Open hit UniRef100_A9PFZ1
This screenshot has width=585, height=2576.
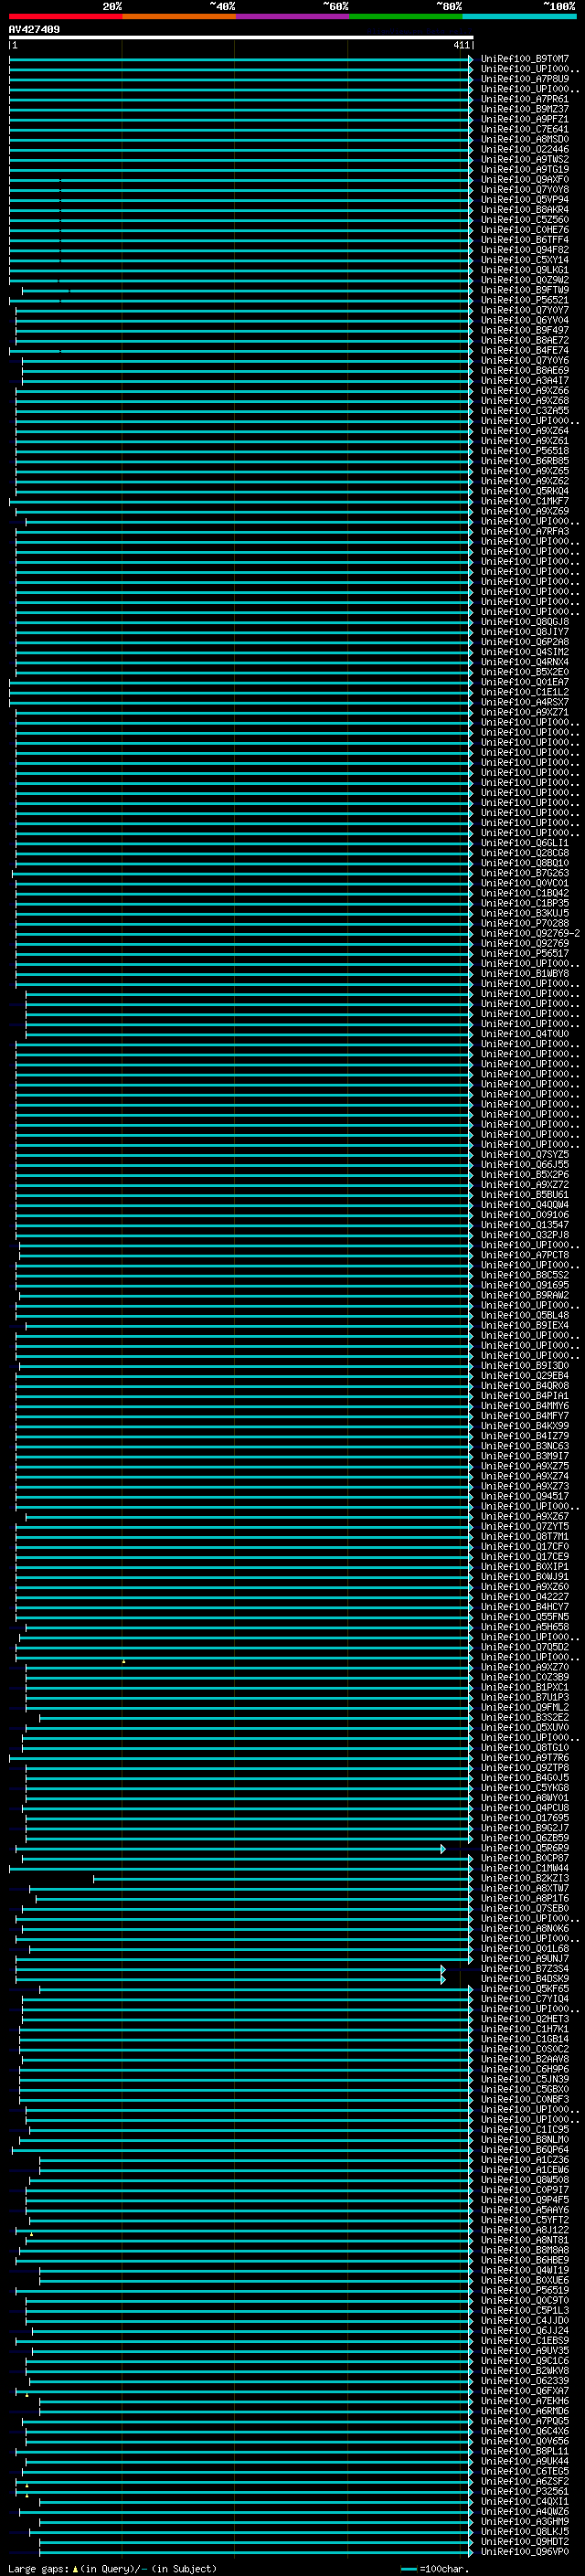click(525, 119)
